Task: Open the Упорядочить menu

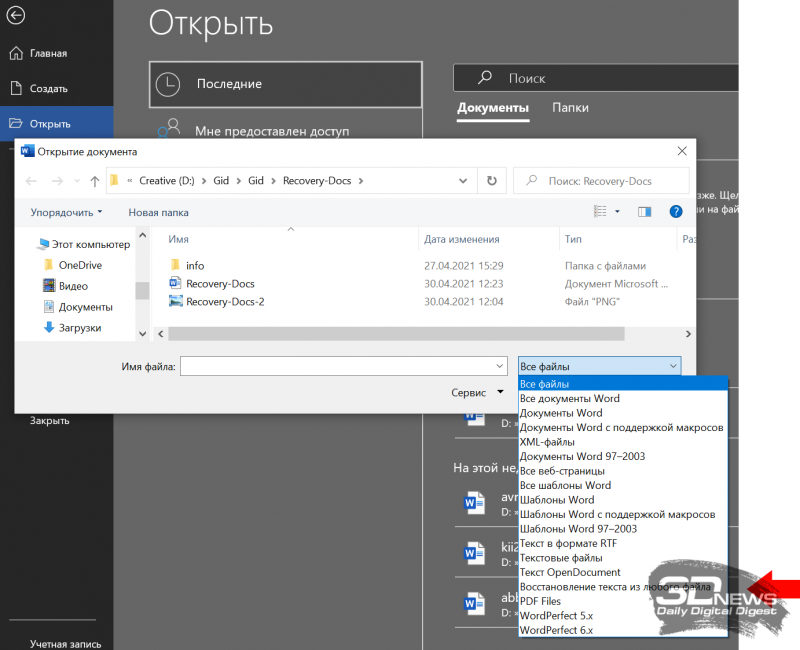Action: [x=66, y=212]
